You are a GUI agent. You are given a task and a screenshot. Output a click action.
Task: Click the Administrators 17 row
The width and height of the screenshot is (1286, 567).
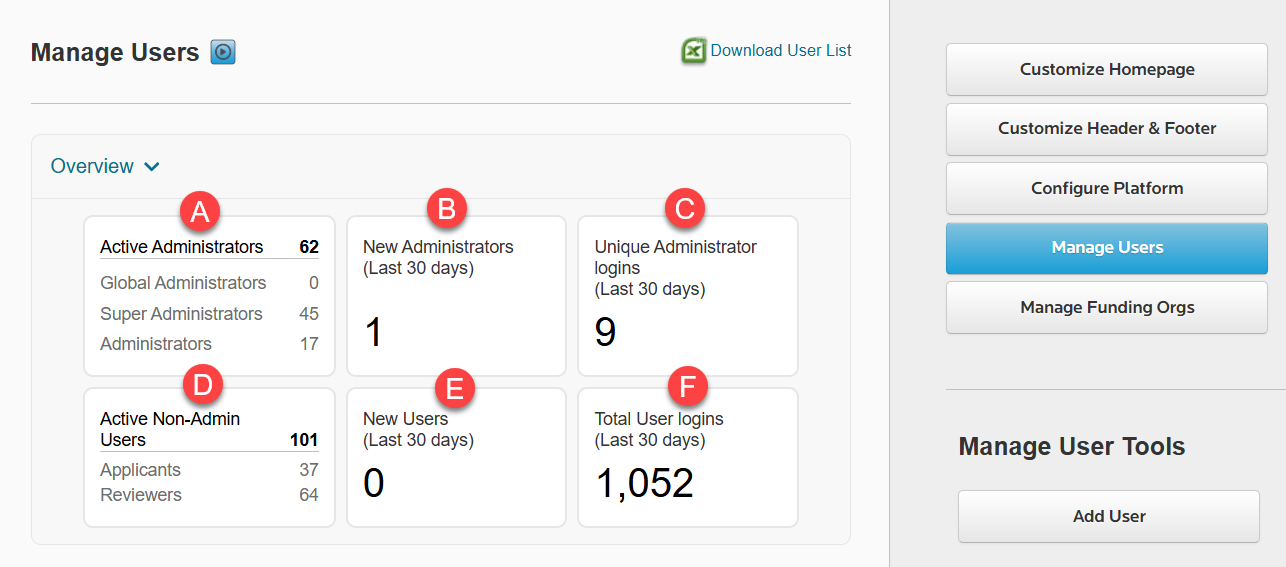209,344
